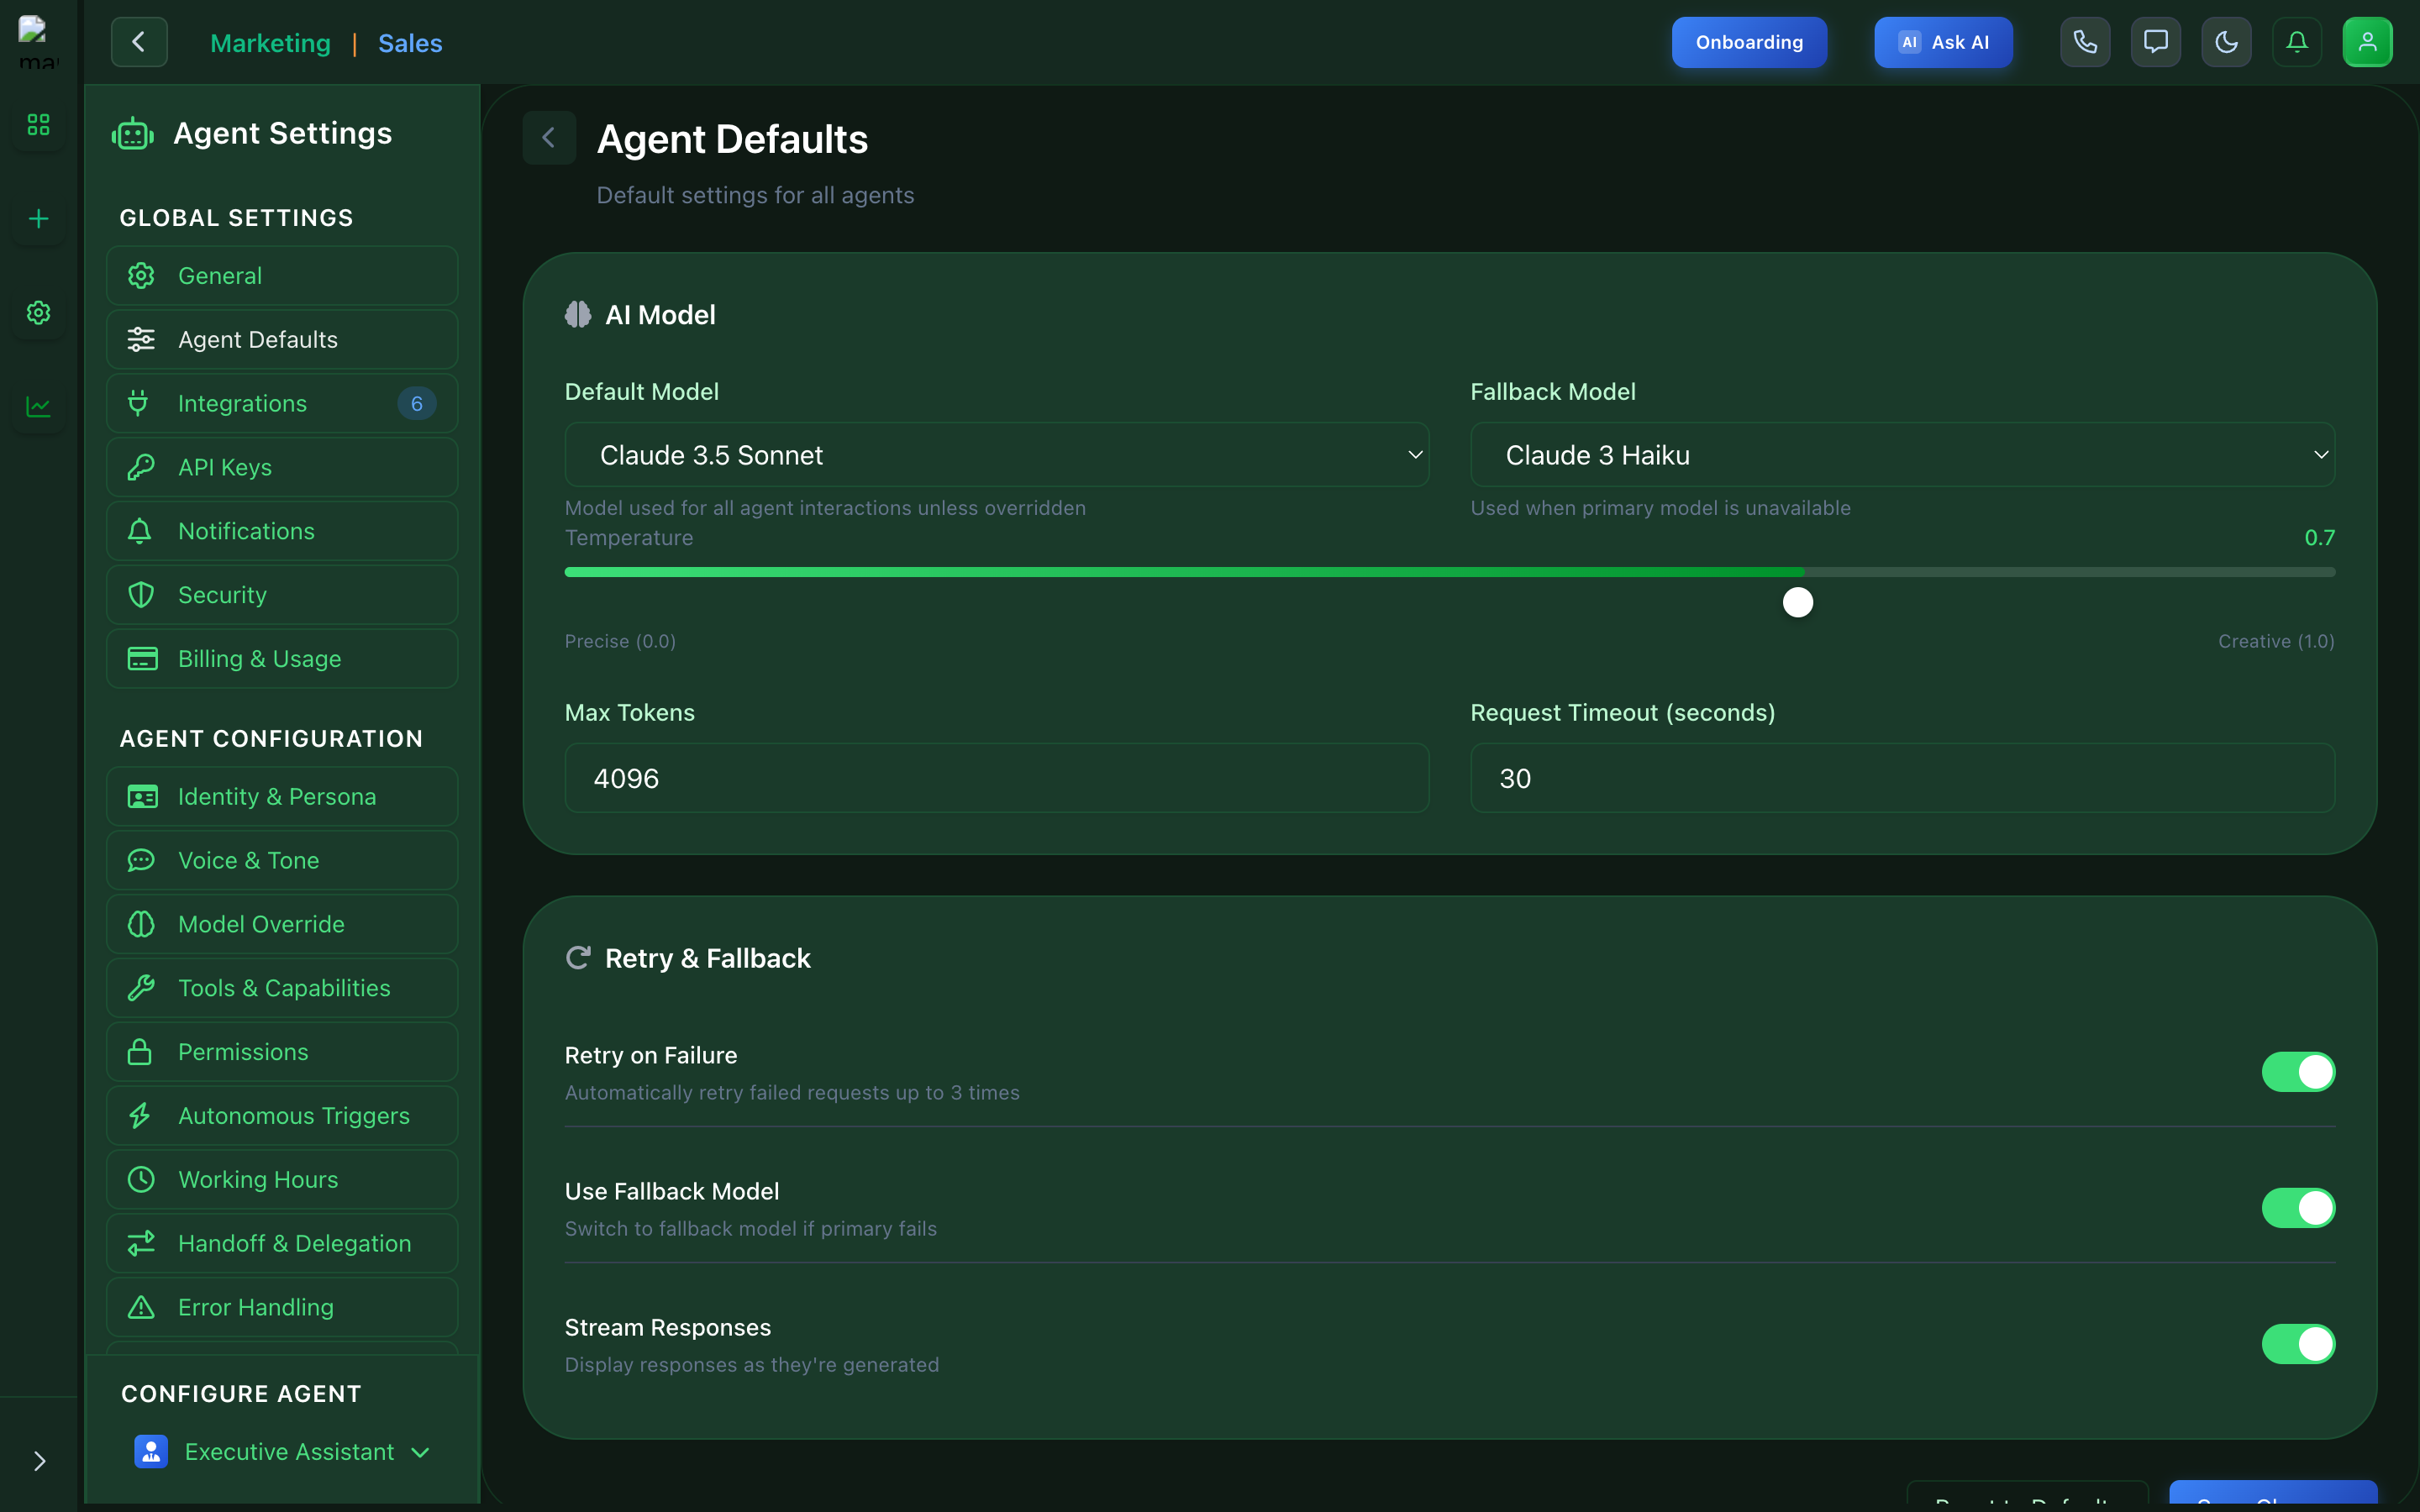Viewport: 2420px width, 1512px height.
Task: Click the refresh icon beside Retry & Fallback
Action: click(578, 958)
